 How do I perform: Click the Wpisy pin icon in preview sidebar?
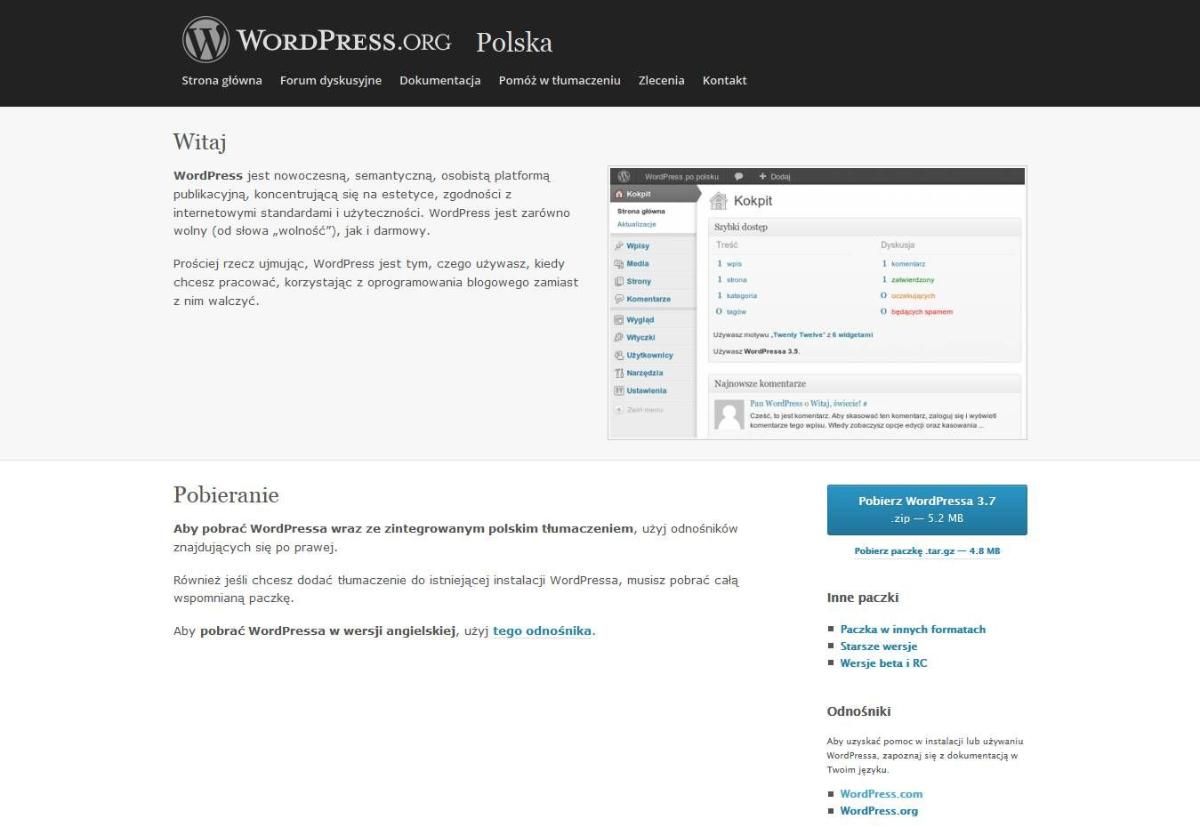pos(619,246)
